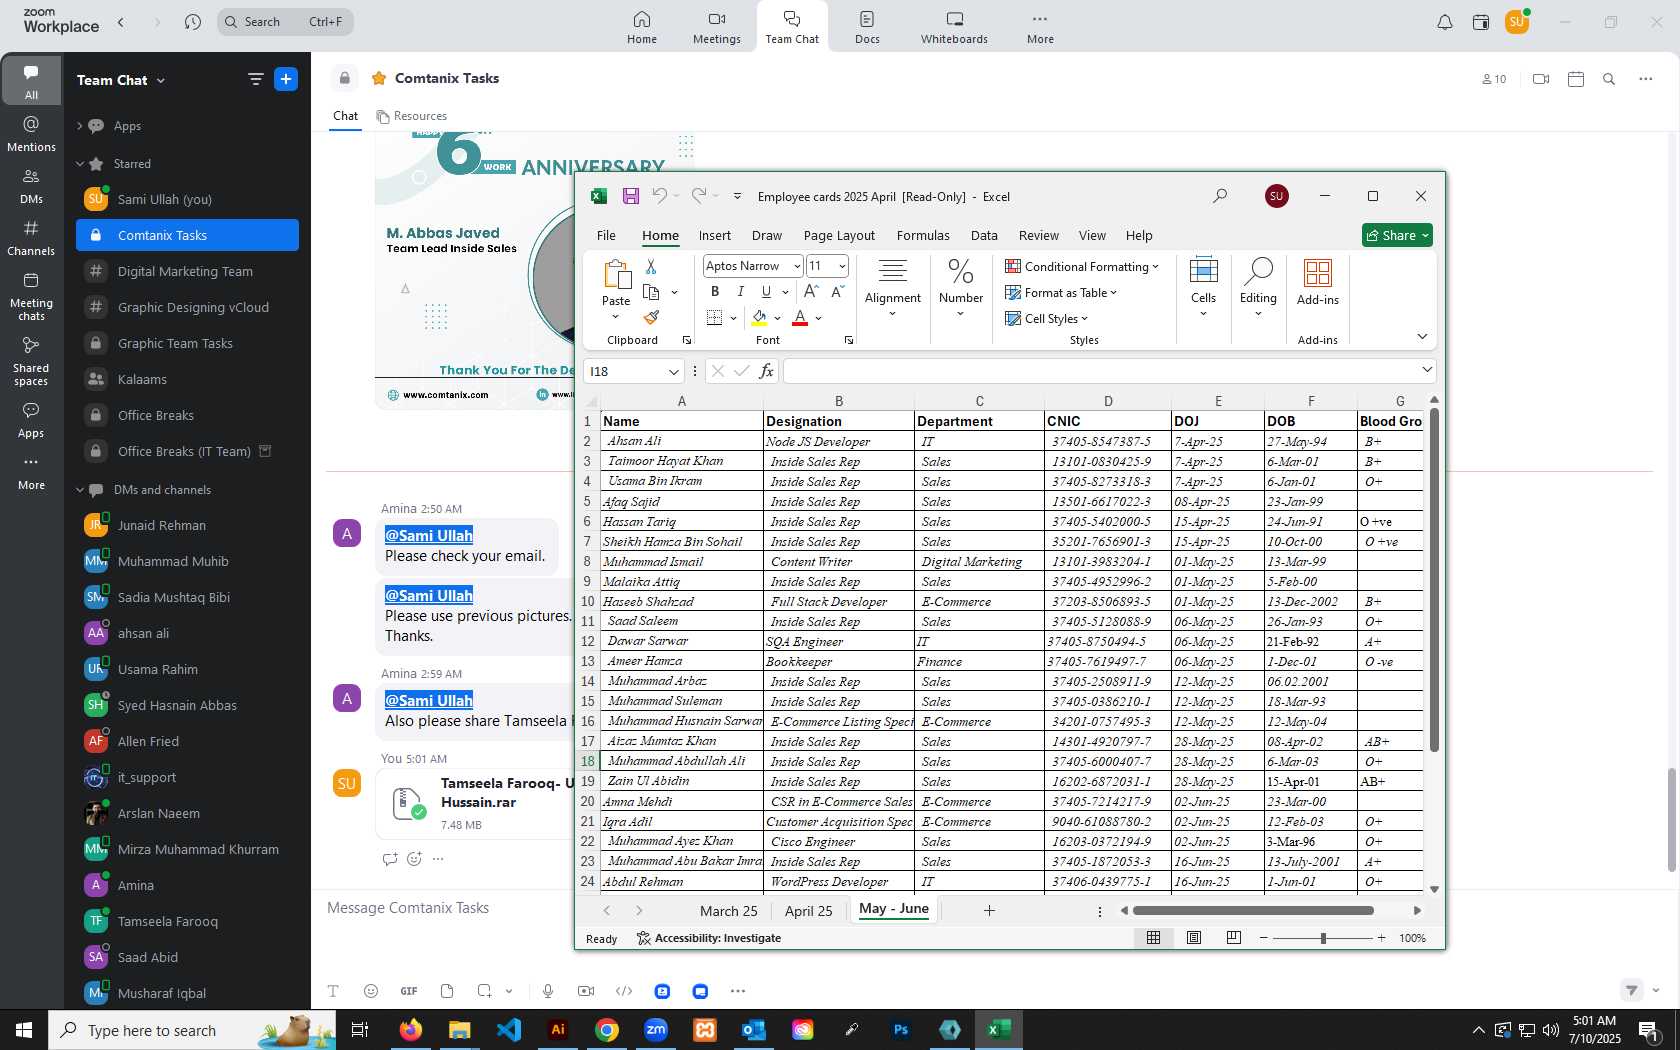
Task: Start a video meeting in Comtanix Tasks
Action: [1541, 79]
